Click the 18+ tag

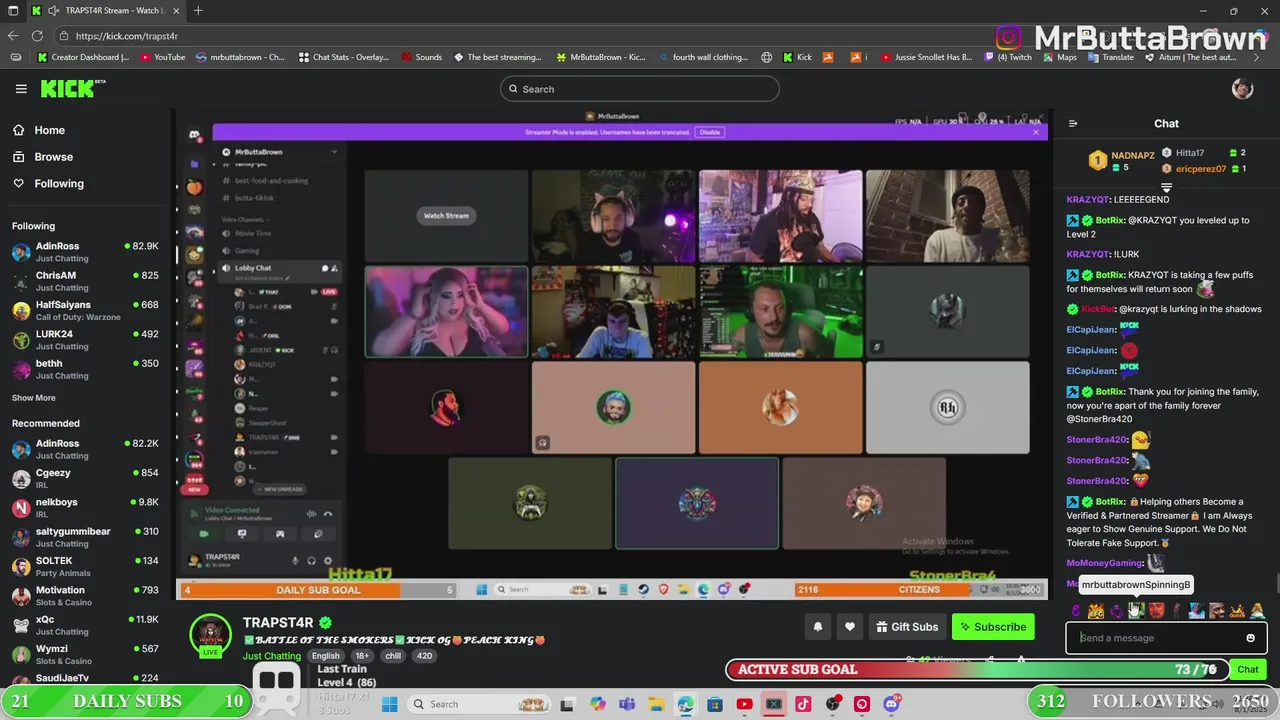[361, 656]
